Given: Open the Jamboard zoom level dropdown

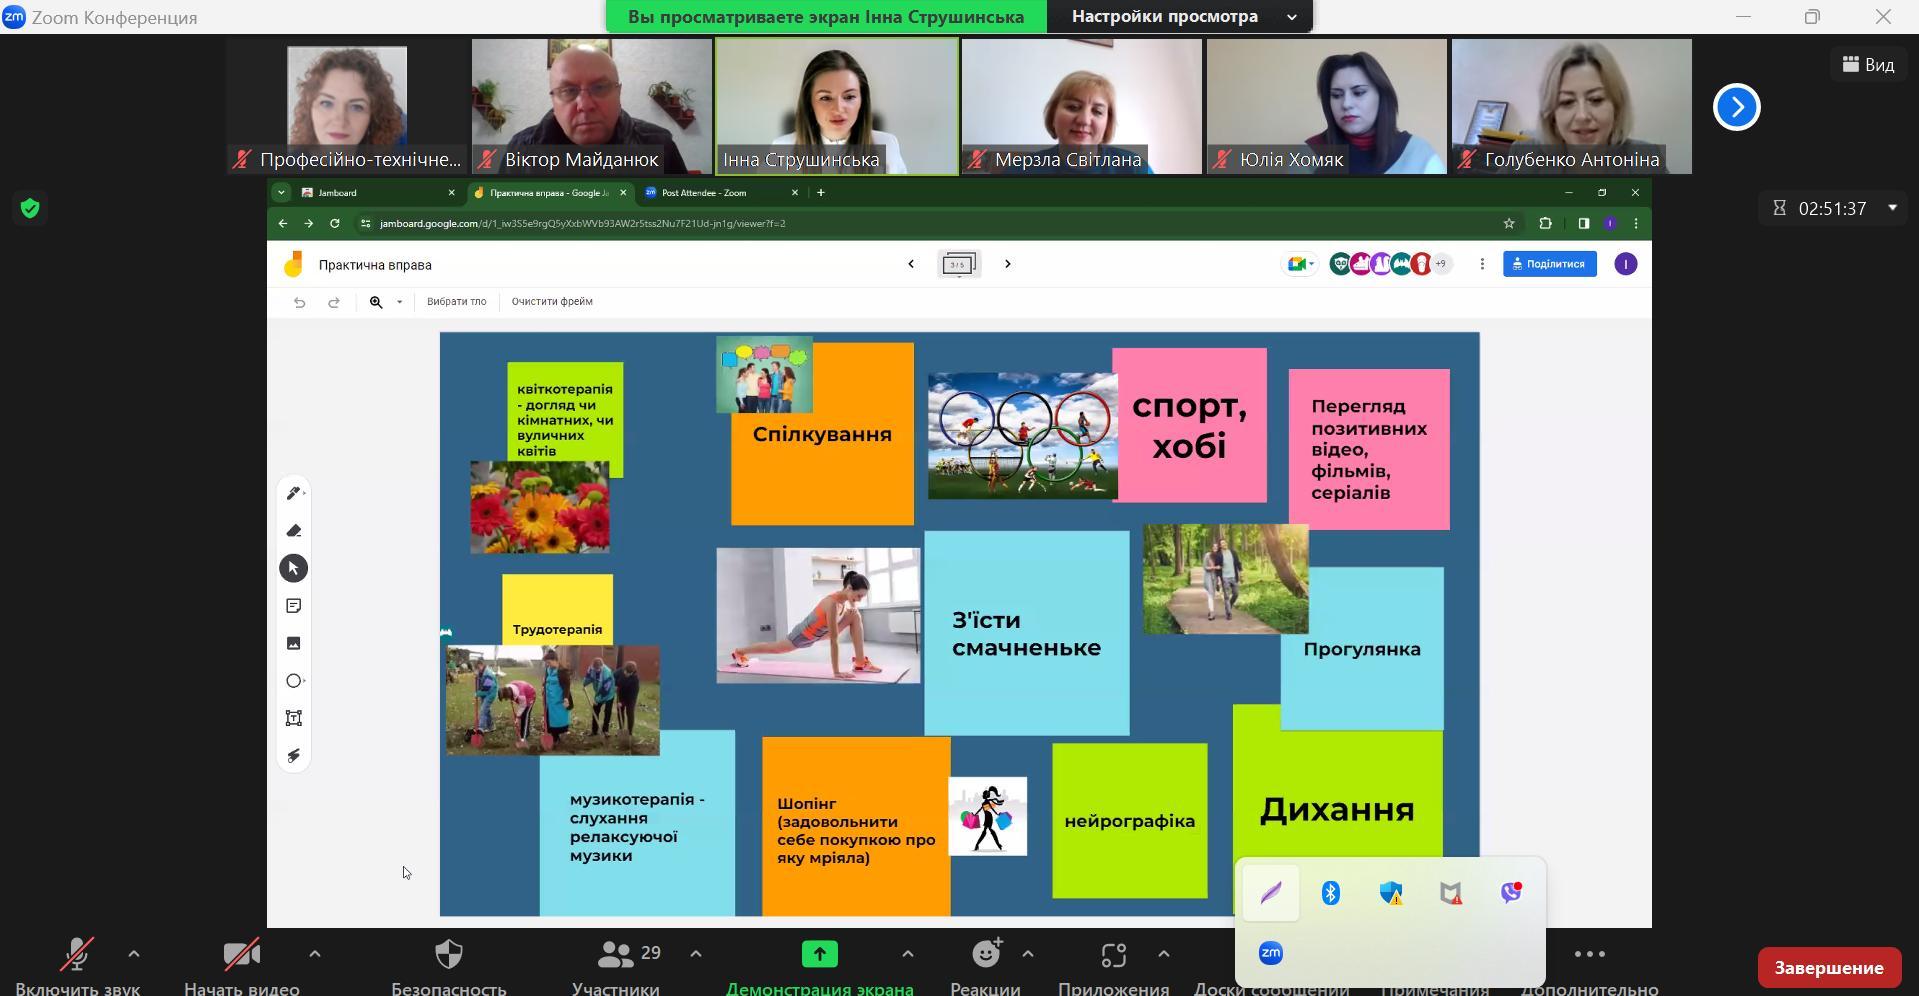Looking at the screenshot, I should 399,302.
